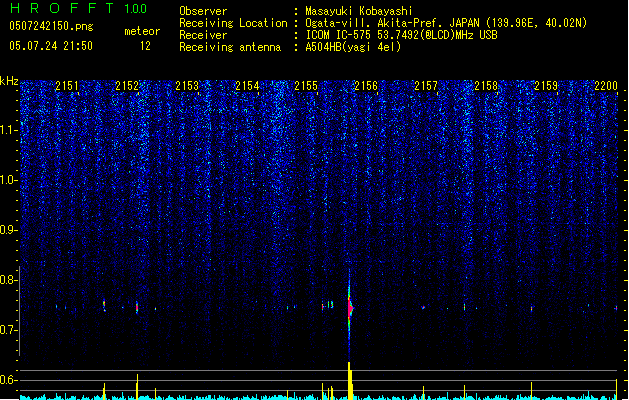Click the 1.1 kHz axis label

[x=8, y=130]
